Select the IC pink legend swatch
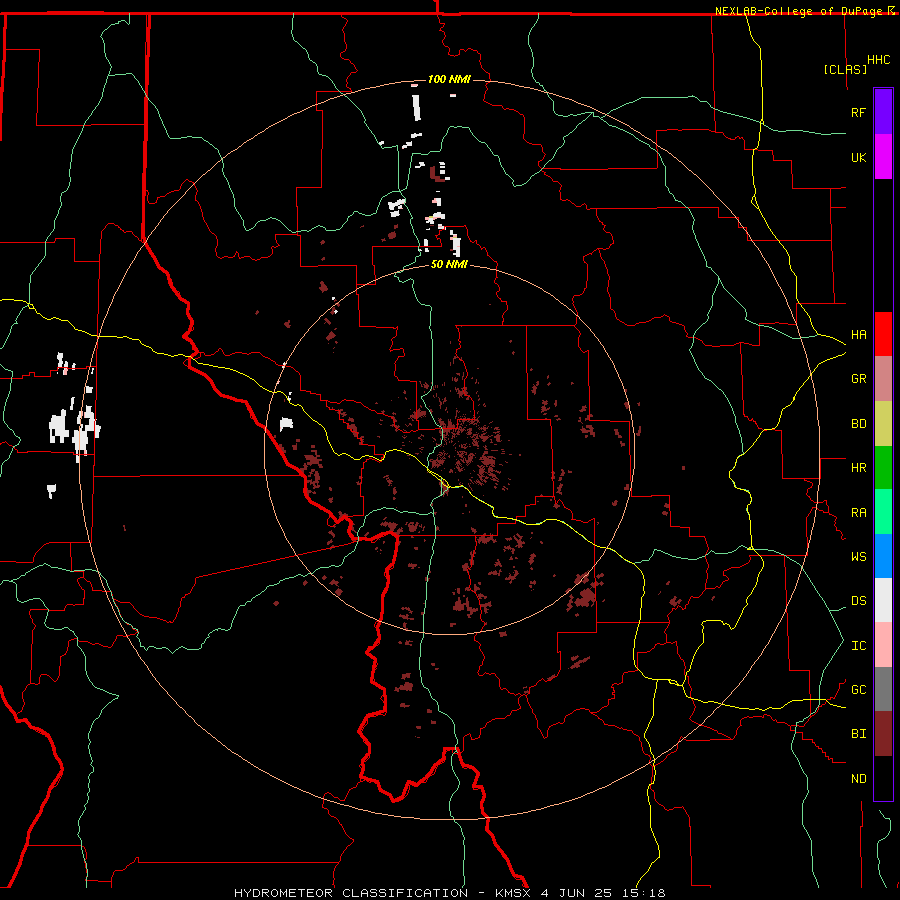Screen dimensions: 900x900 [883, 645]
